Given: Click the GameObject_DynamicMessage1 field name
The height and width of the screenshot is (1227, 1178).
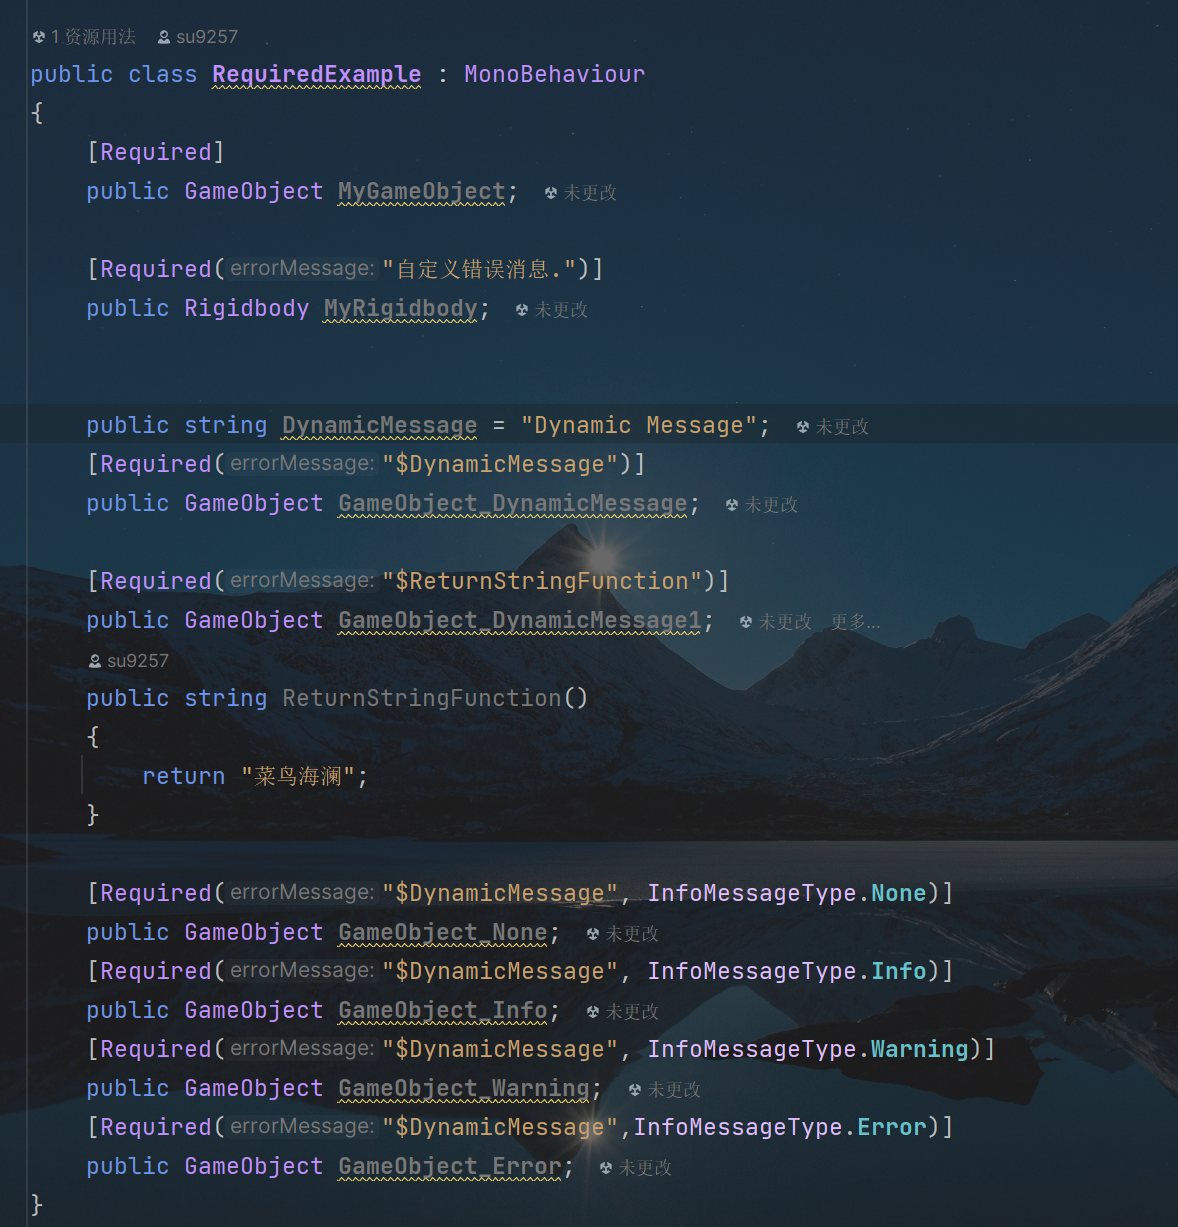Looking at the screenshot, I should click(x=520, y=620).
